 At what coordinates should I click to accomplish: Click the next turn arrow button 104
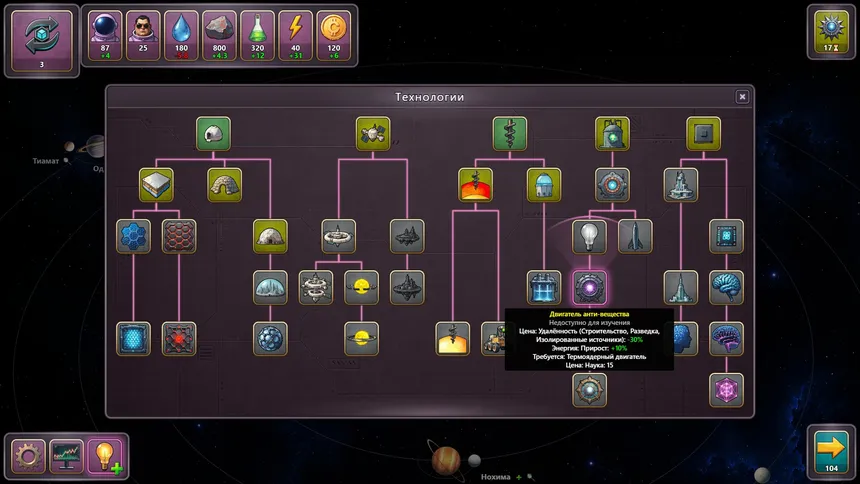tap(831, 452)
